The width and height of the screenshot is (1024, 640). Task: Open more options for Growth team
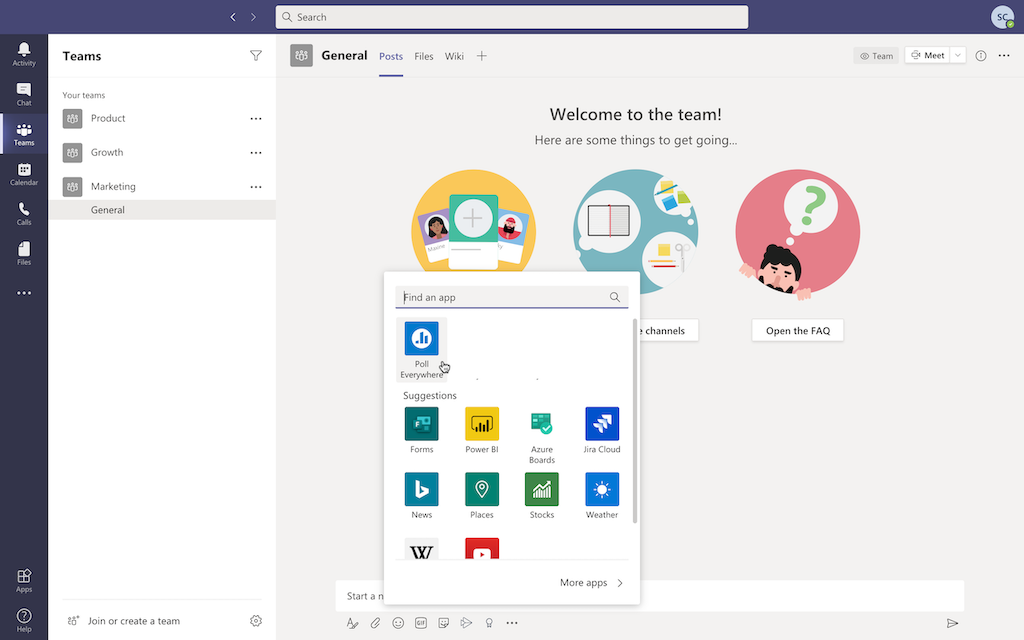pyautogui.click(x=256, y=152)
